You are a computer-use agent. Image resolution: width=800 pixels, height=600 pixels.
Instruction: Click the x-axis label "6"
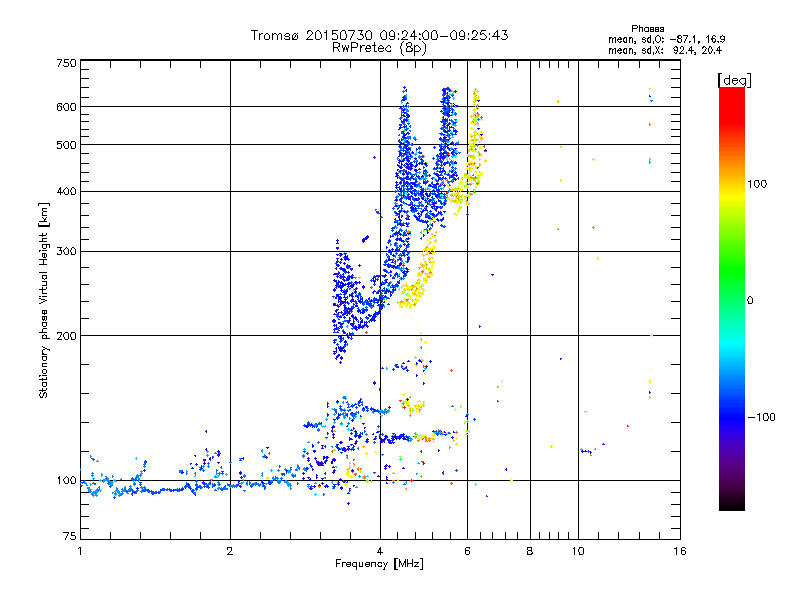[x=467, y=551]
